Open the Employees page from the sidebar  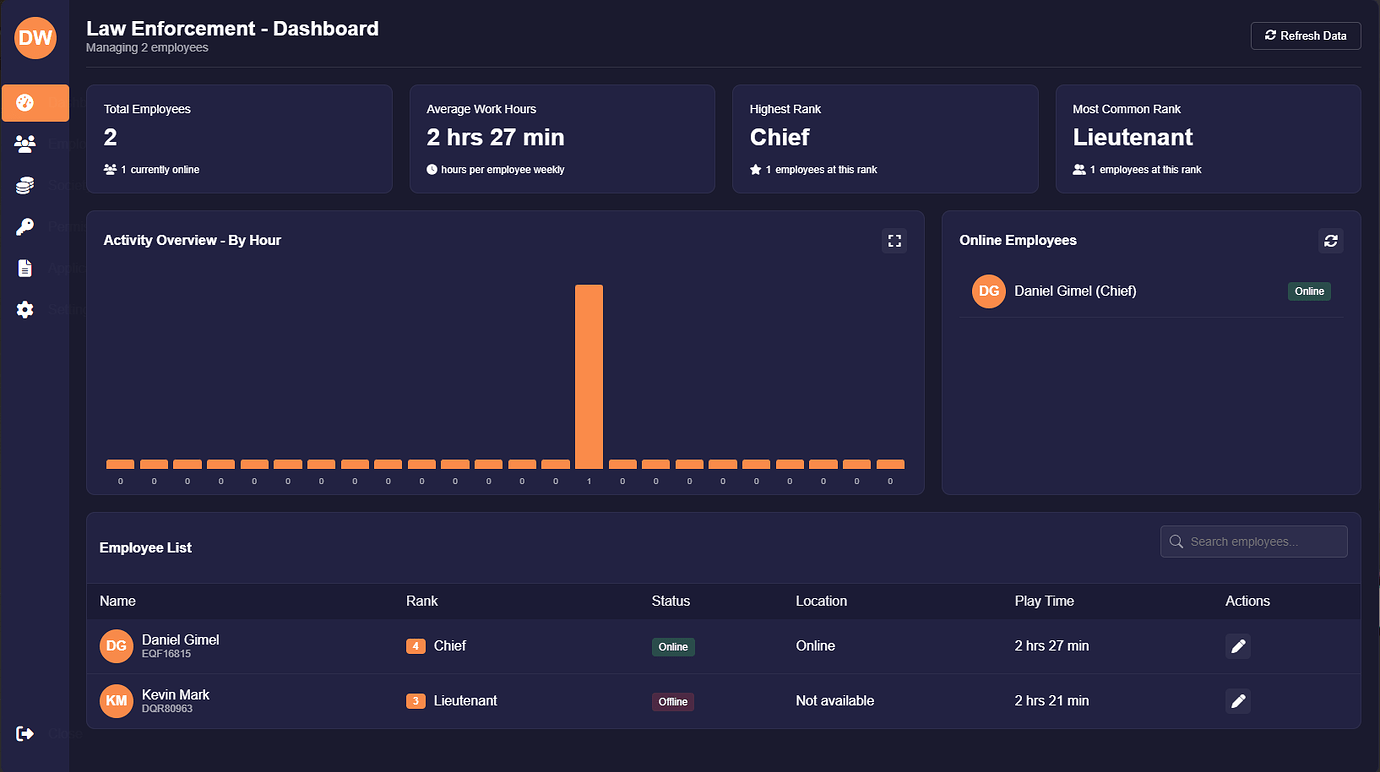[24, 143]
